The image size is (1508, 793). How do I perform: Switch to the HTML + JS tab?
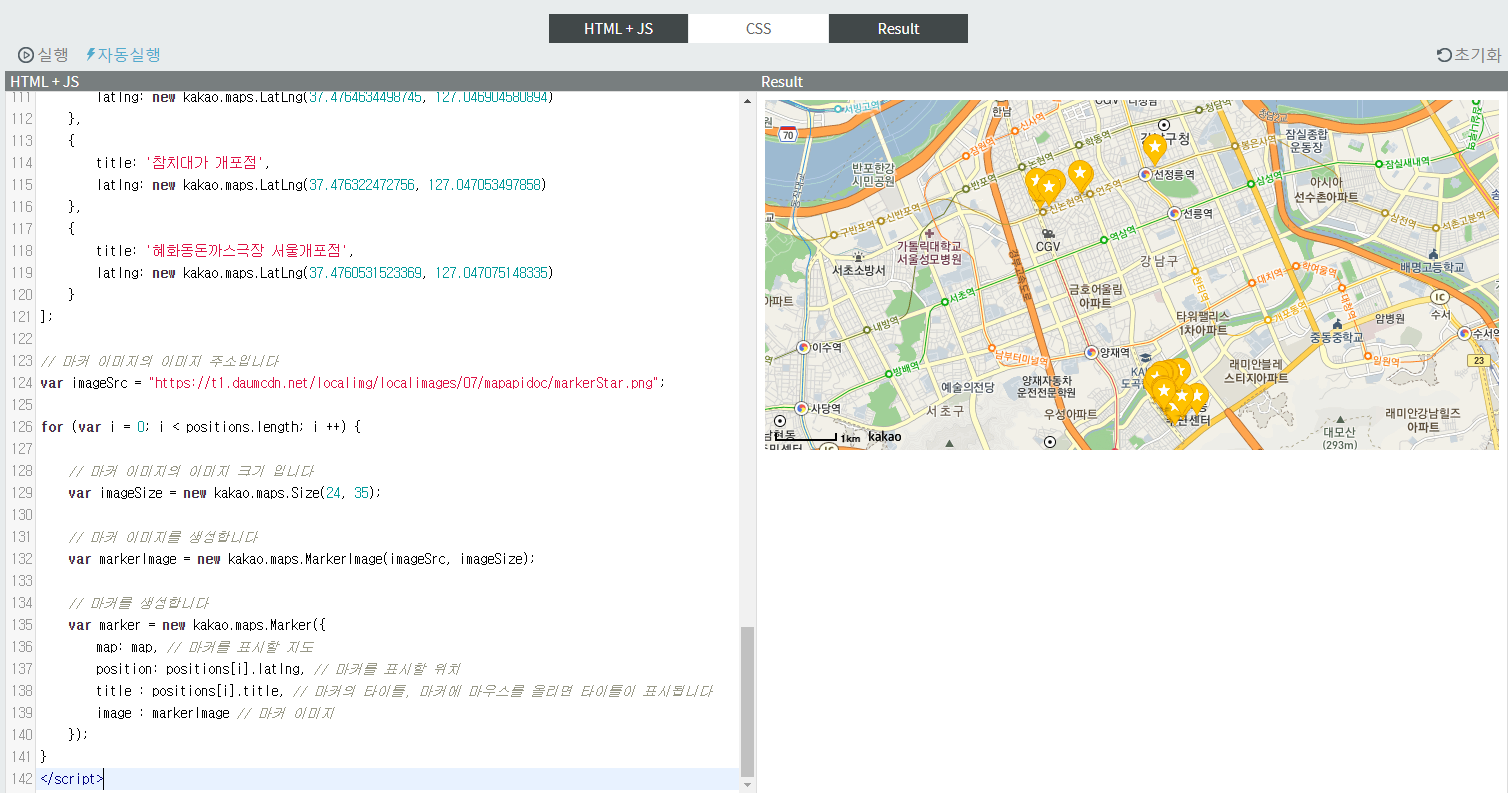pyautogui.click(x=618, y=28)
